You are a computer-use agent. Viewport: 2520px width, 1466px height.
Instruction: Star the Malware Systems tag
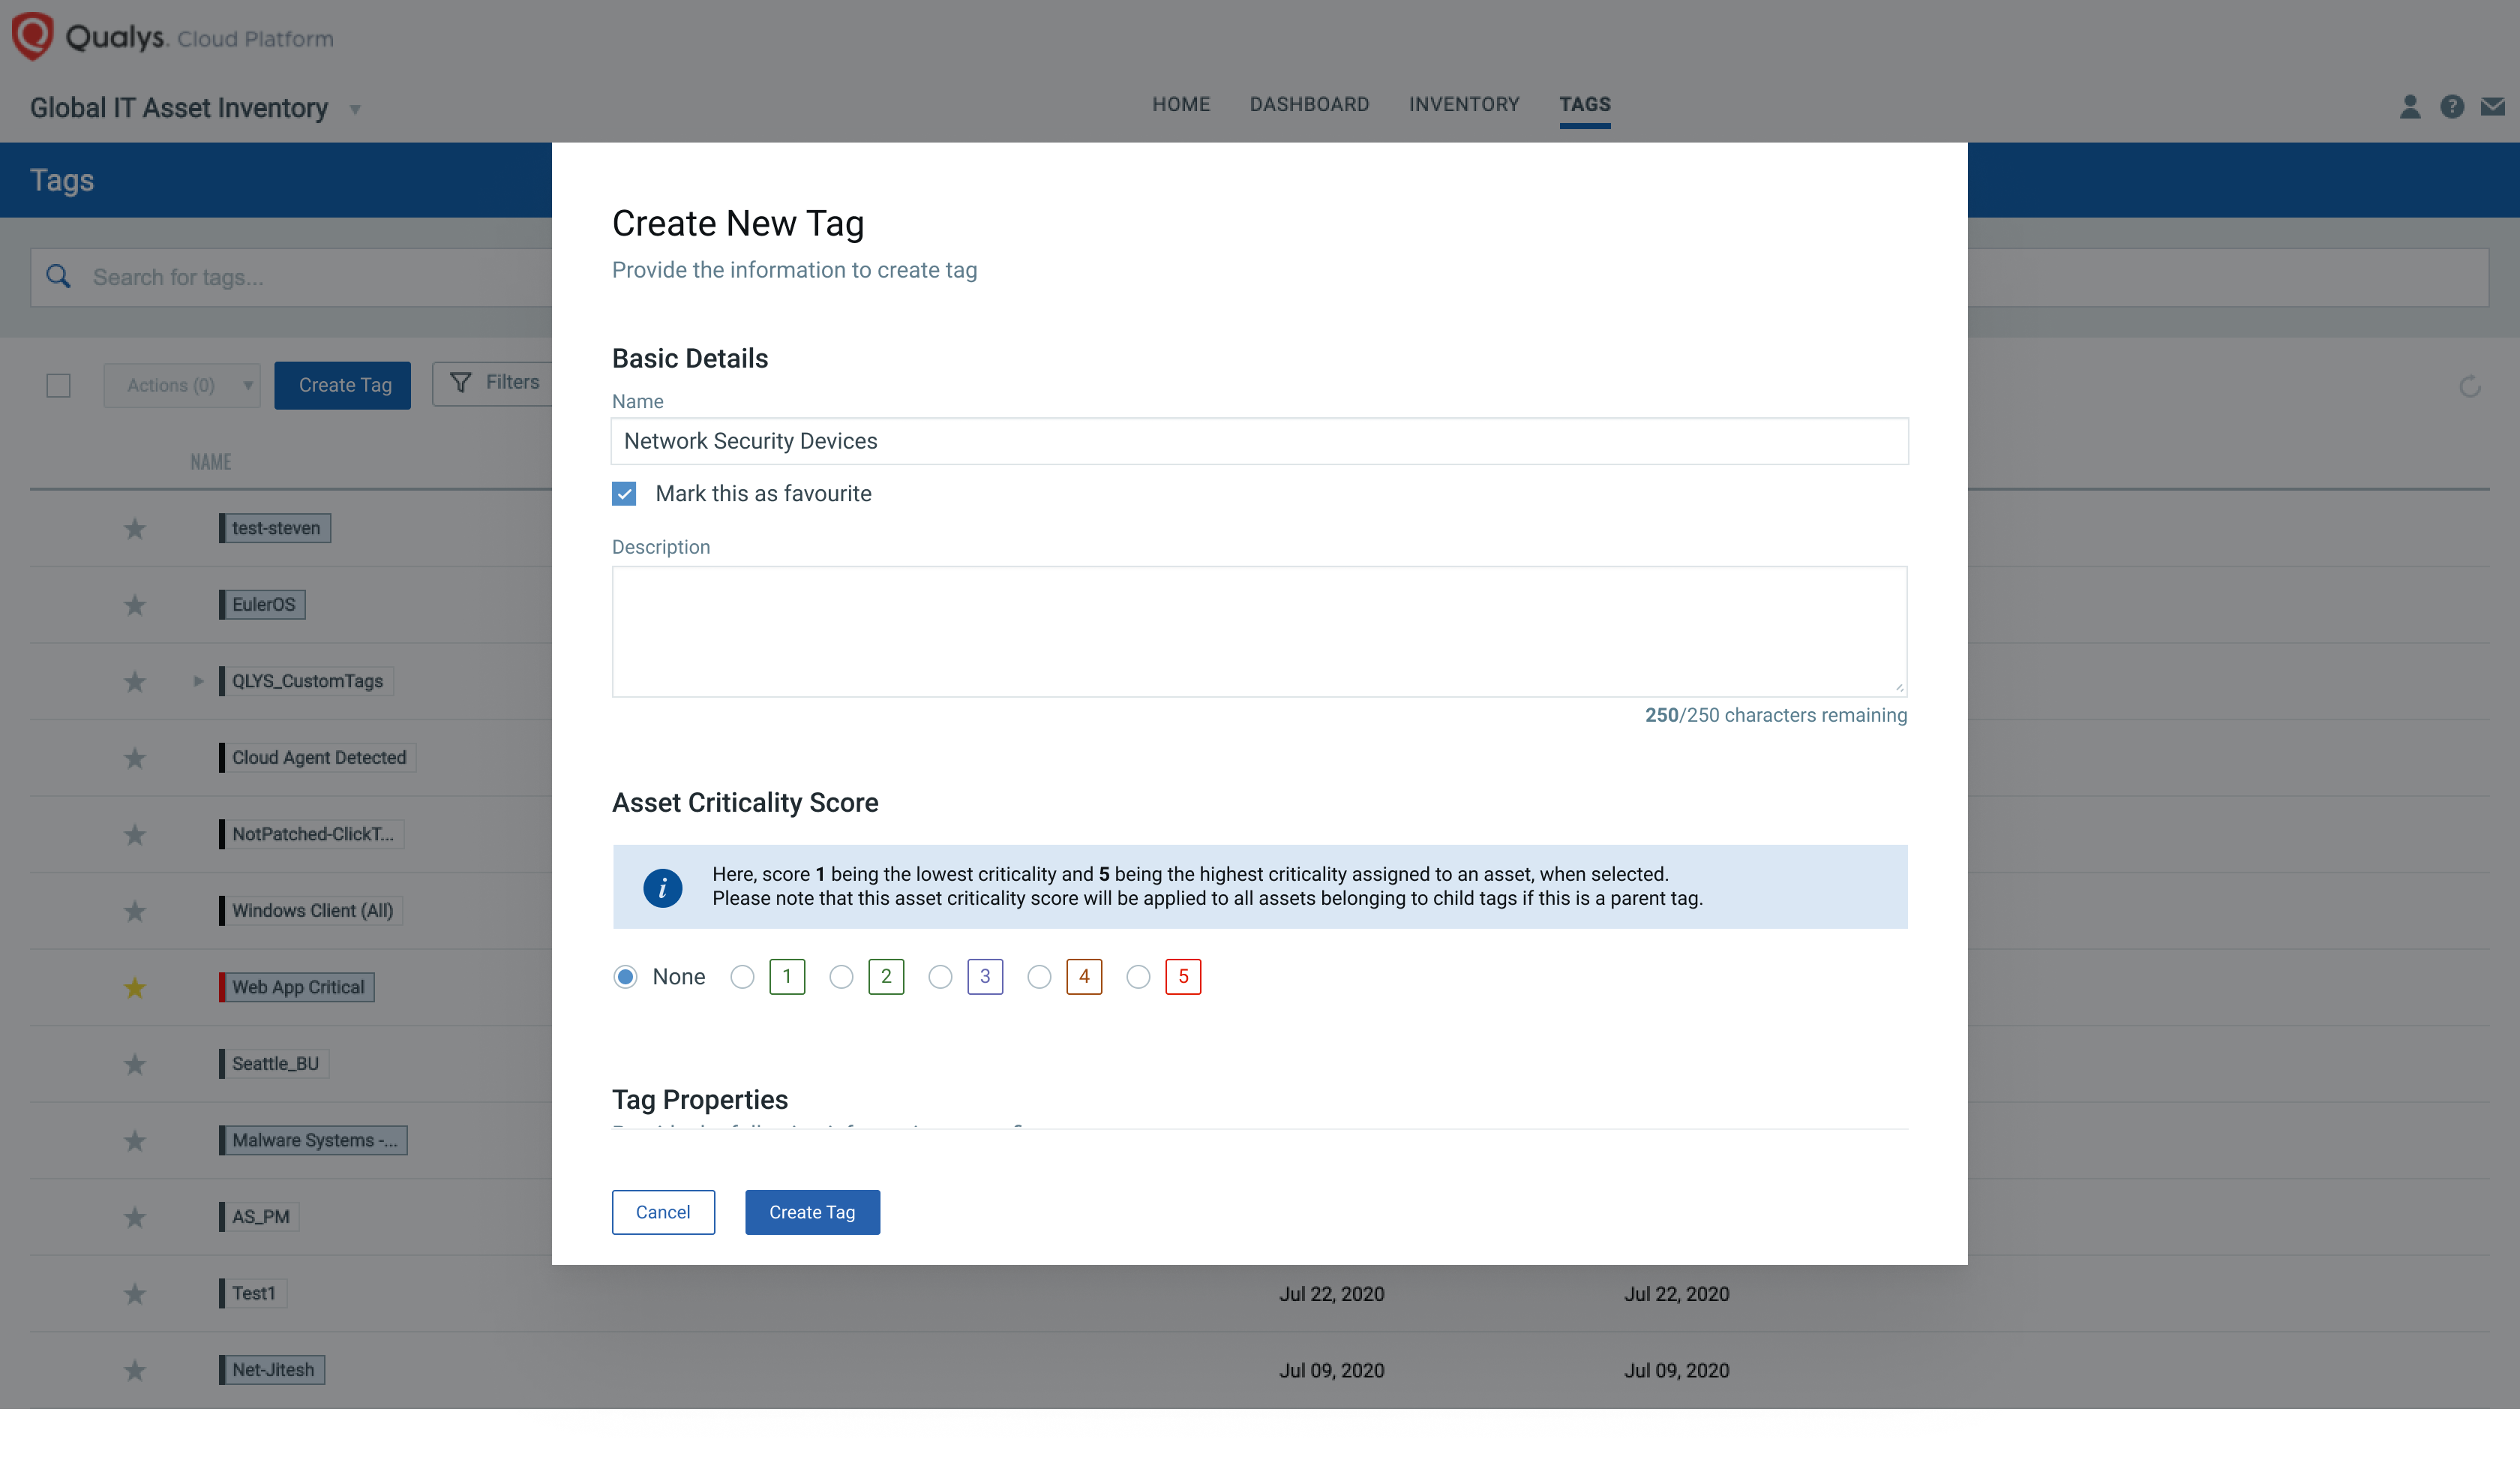click(135, 1140)
